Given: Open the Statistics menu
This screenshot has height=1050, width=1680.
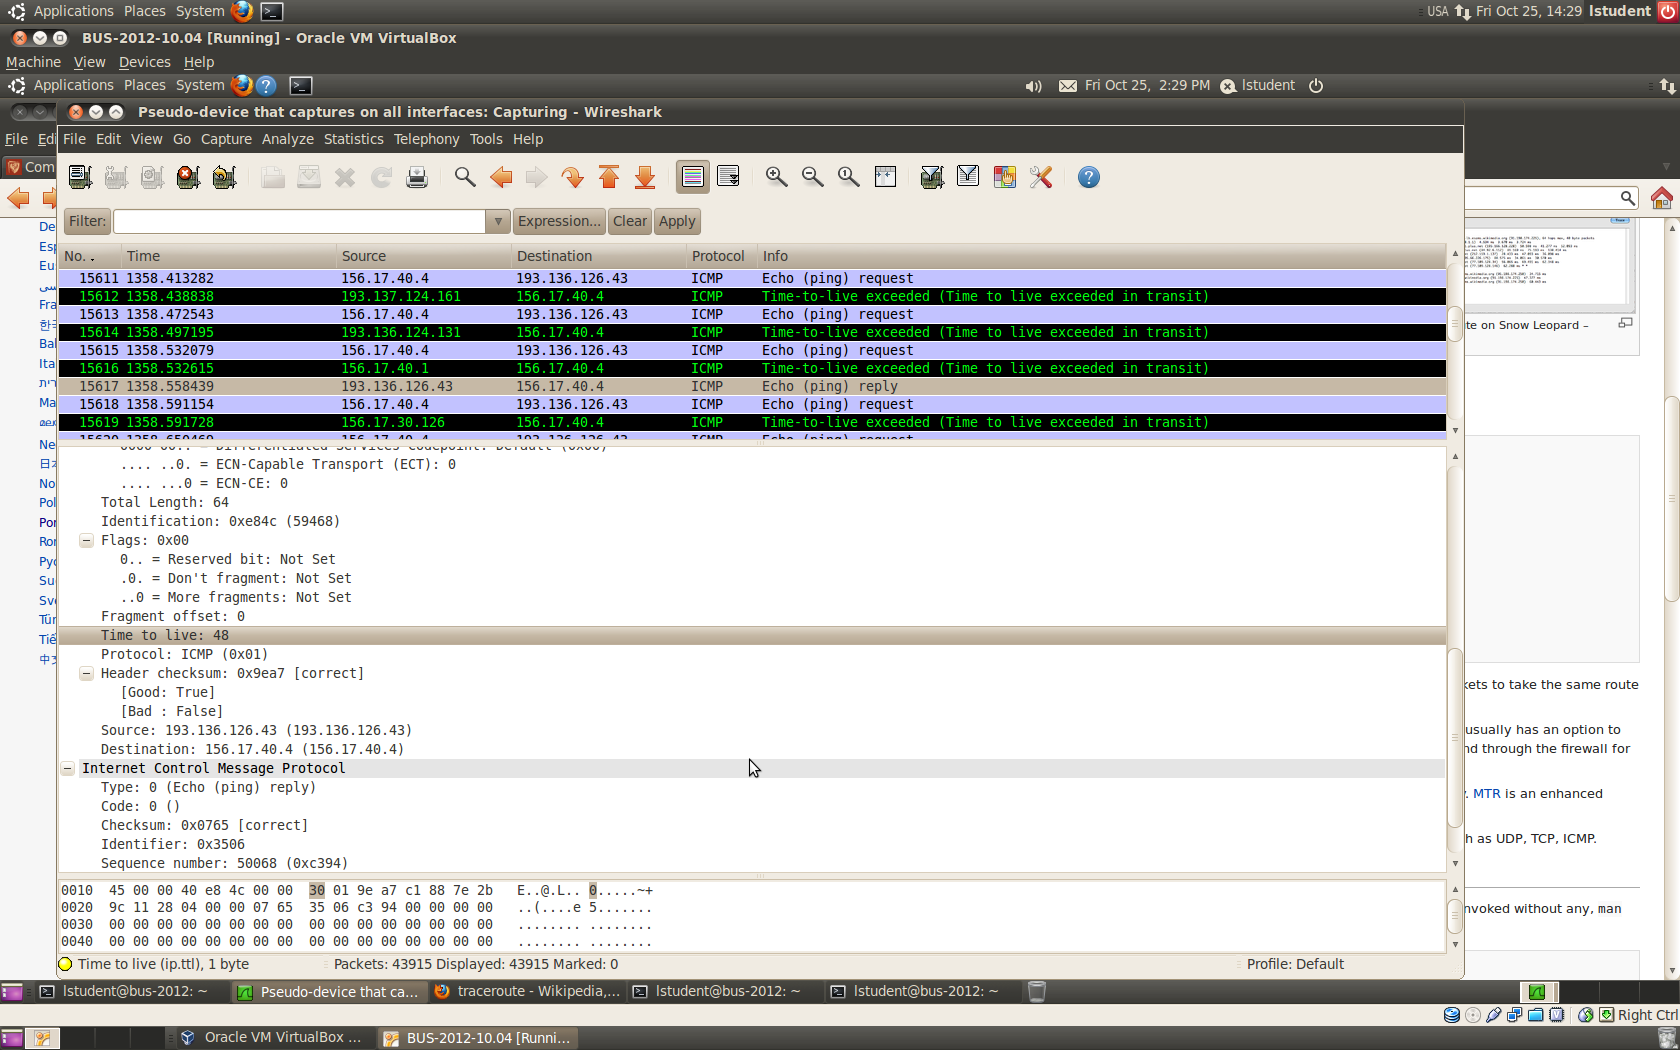Looking at the screenshot, I should pos(353,139).
